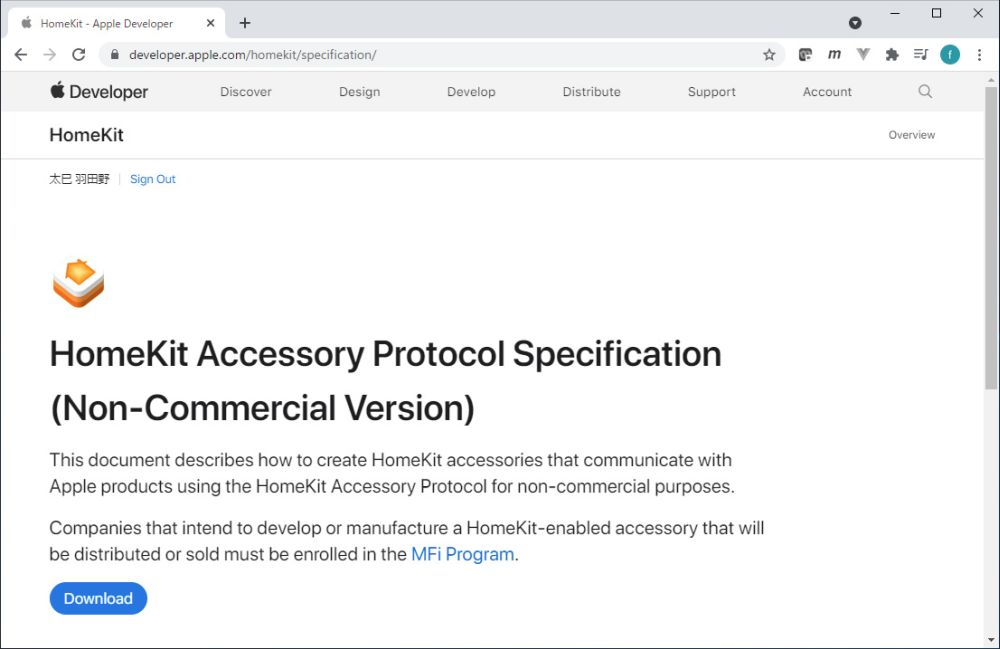Click the Download button
Image resolution: width=1000 pixels, height=649 pixels.
click(x=97, y=598)
